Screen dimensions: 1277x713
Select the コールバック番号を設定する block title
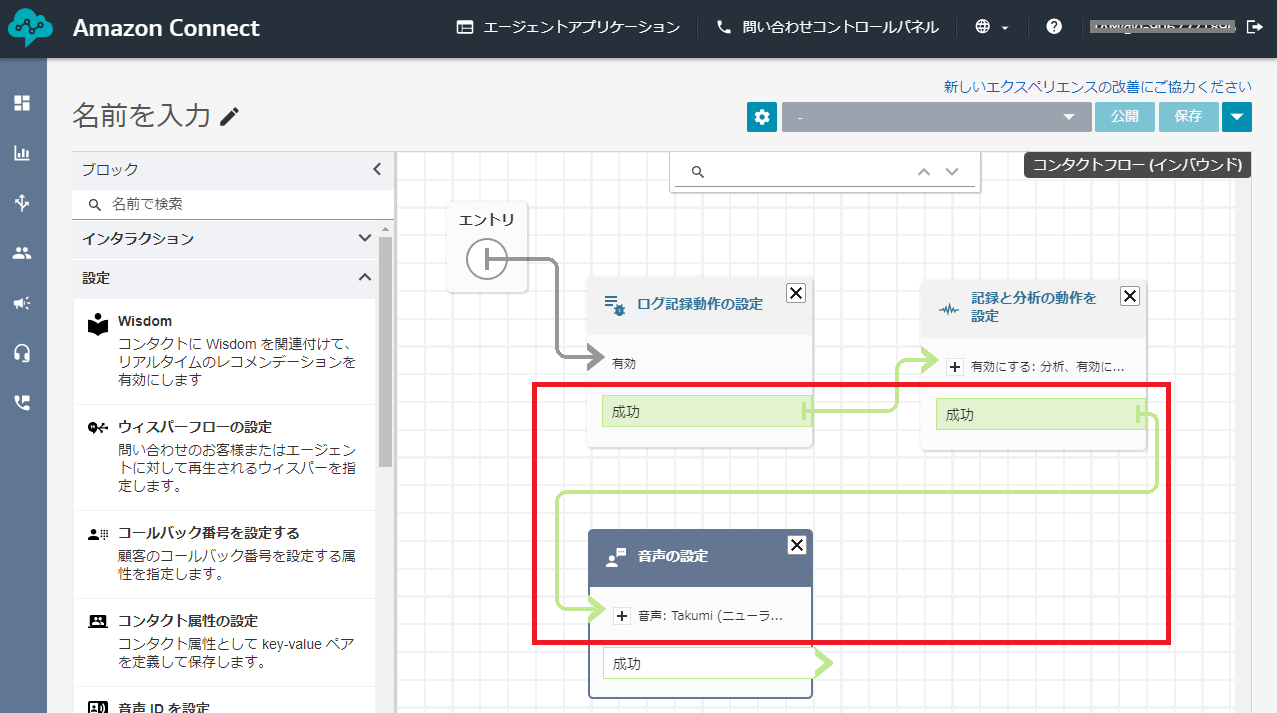(x=208, y=533)
